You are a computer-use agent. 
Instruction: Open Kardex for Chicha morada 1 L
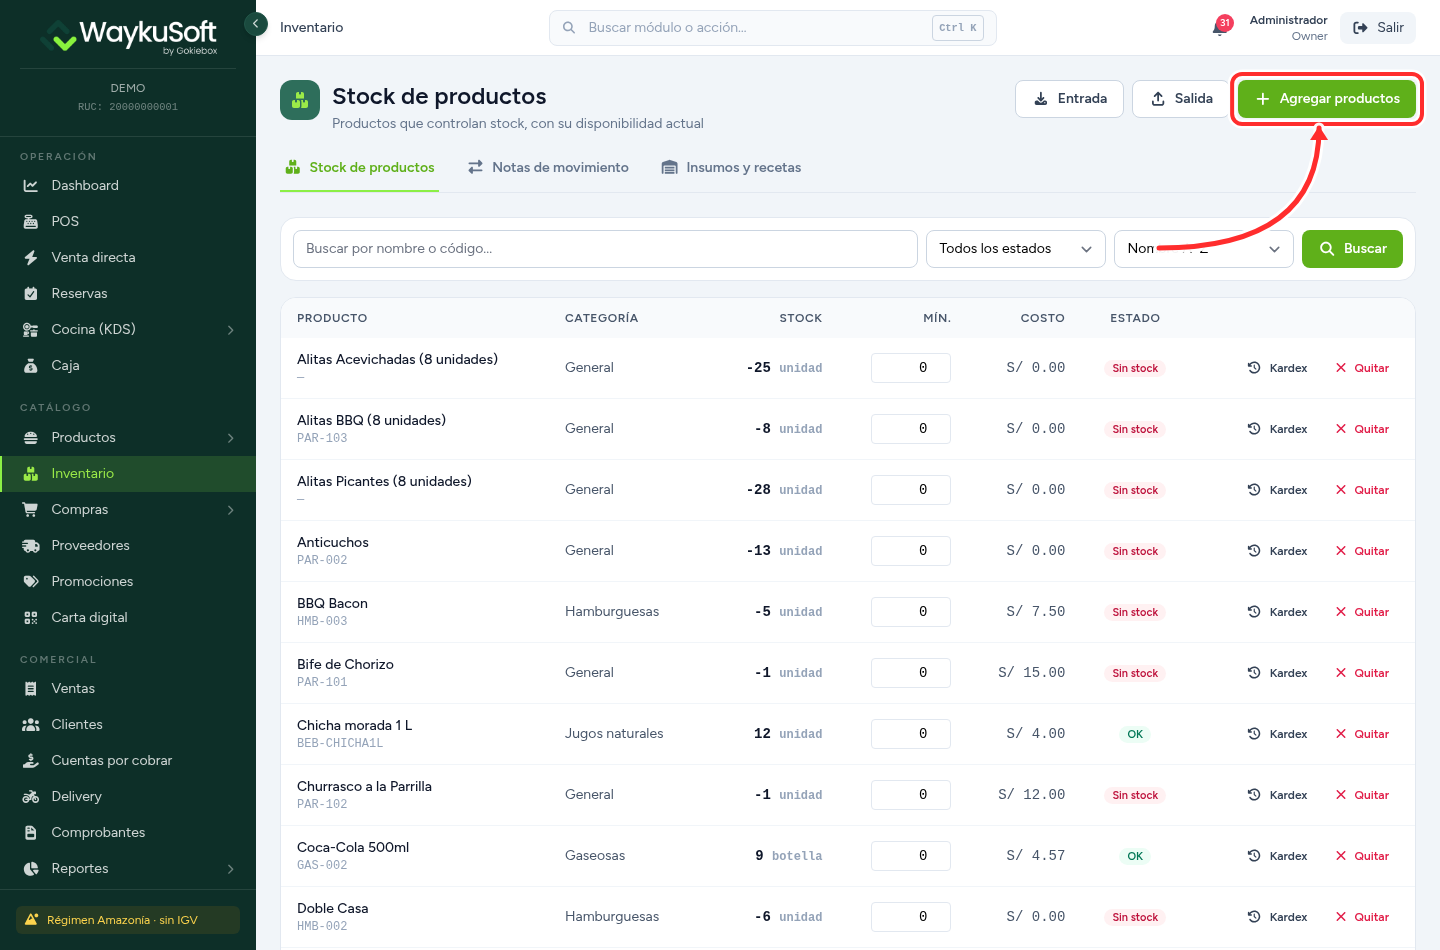1278,734
